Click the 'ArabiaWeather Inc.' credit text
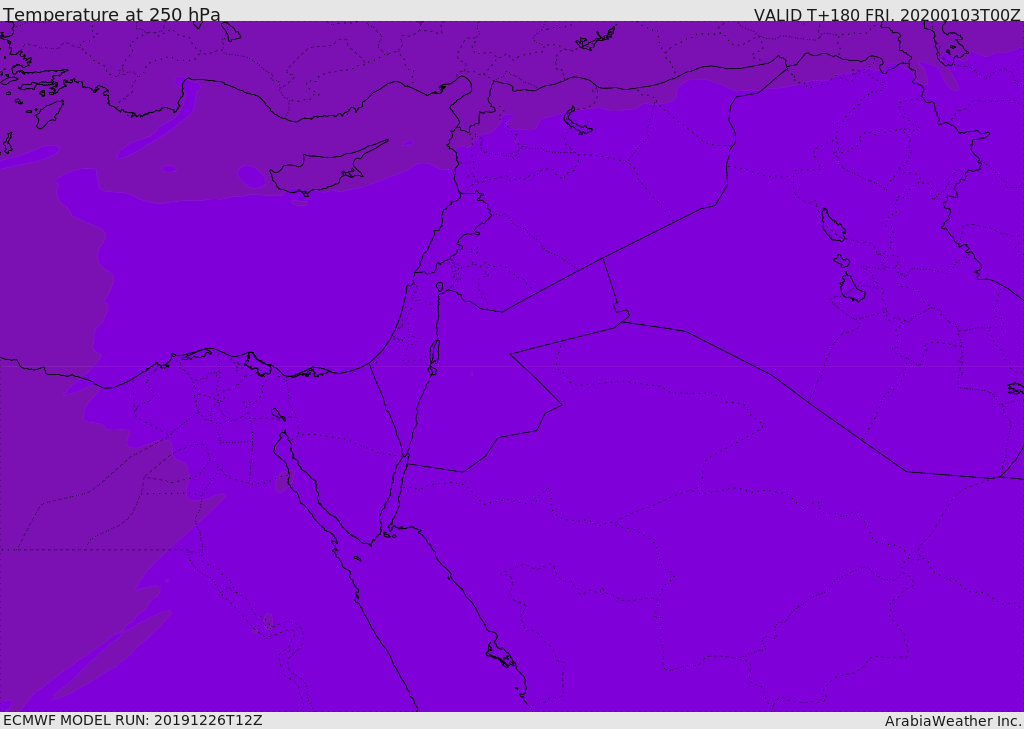 953,721
